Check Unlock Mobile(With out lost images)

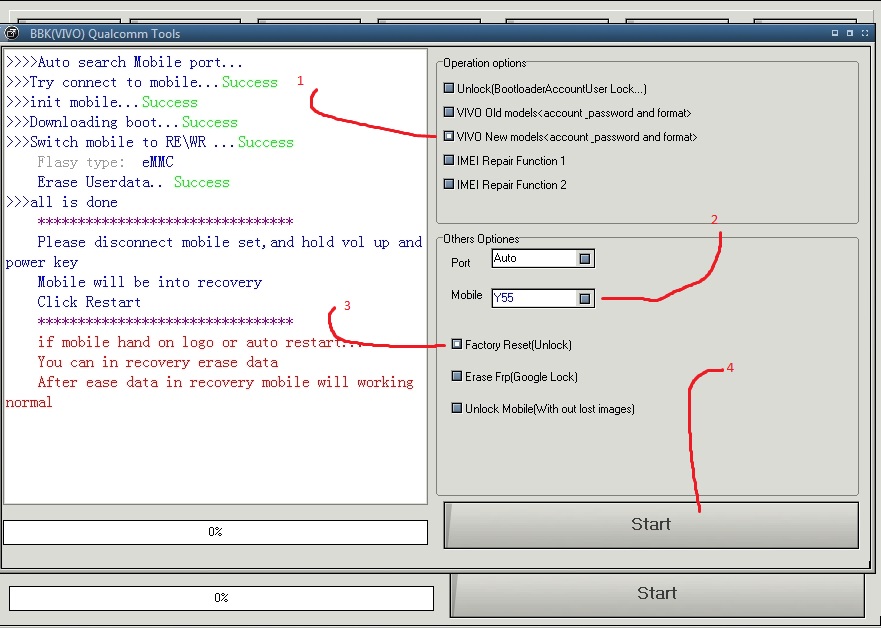tap(457, 408)
